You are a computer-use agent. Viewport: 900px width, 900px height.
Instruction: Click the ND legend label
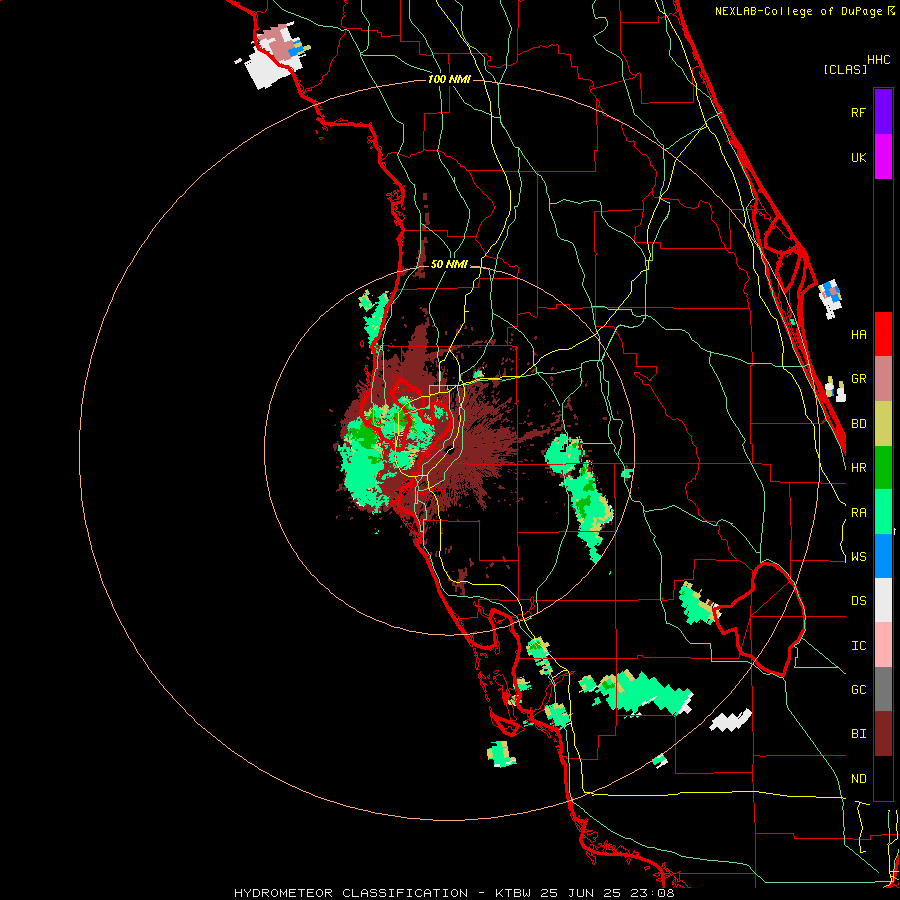tap(858, 779)
